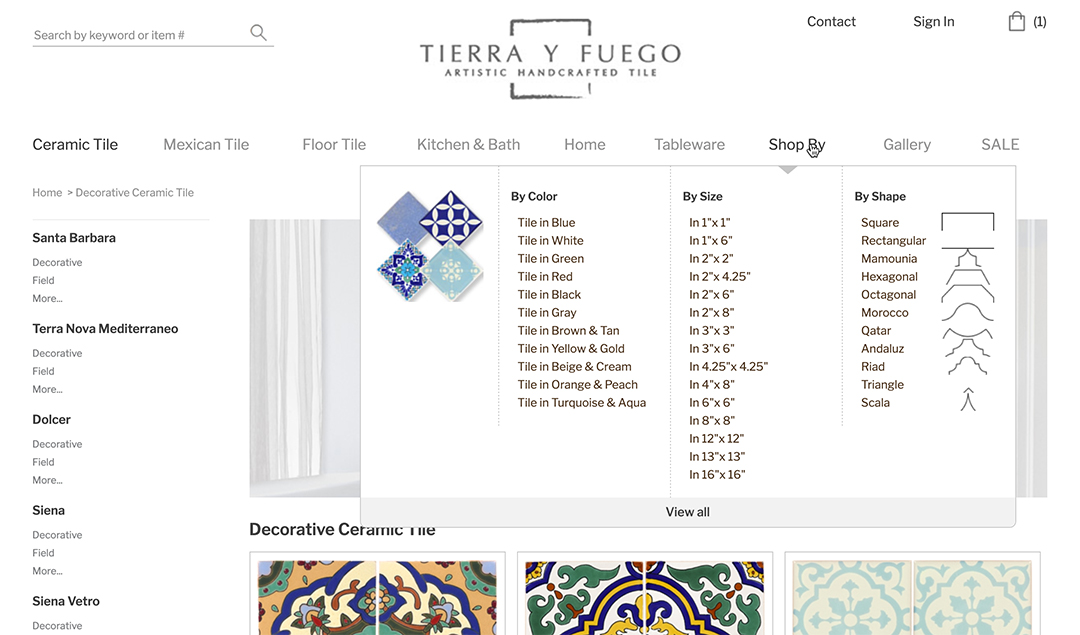Open the Mexican Tile menu

pos(206,145)
